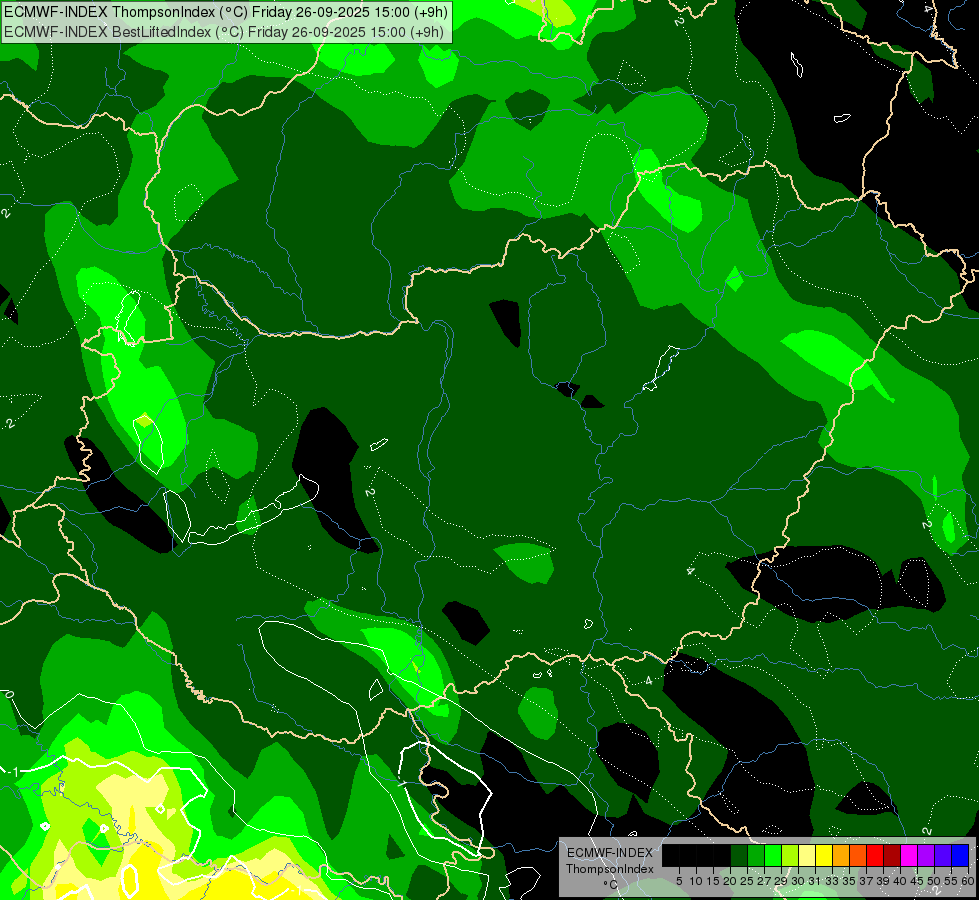Click the legend tick label 30

[798, 881]
